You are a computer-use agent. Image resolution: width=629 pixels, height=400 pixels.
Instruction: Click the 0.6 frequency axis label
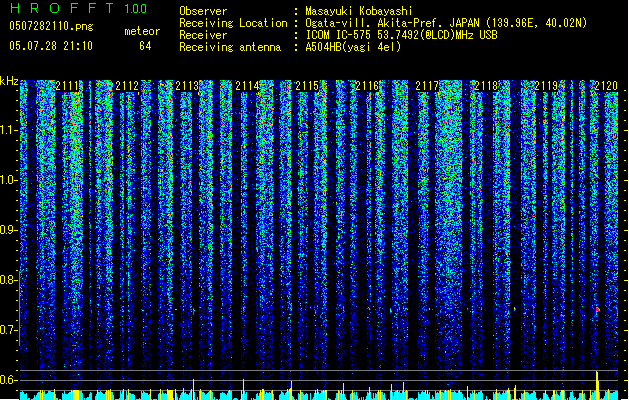[8, 380]
